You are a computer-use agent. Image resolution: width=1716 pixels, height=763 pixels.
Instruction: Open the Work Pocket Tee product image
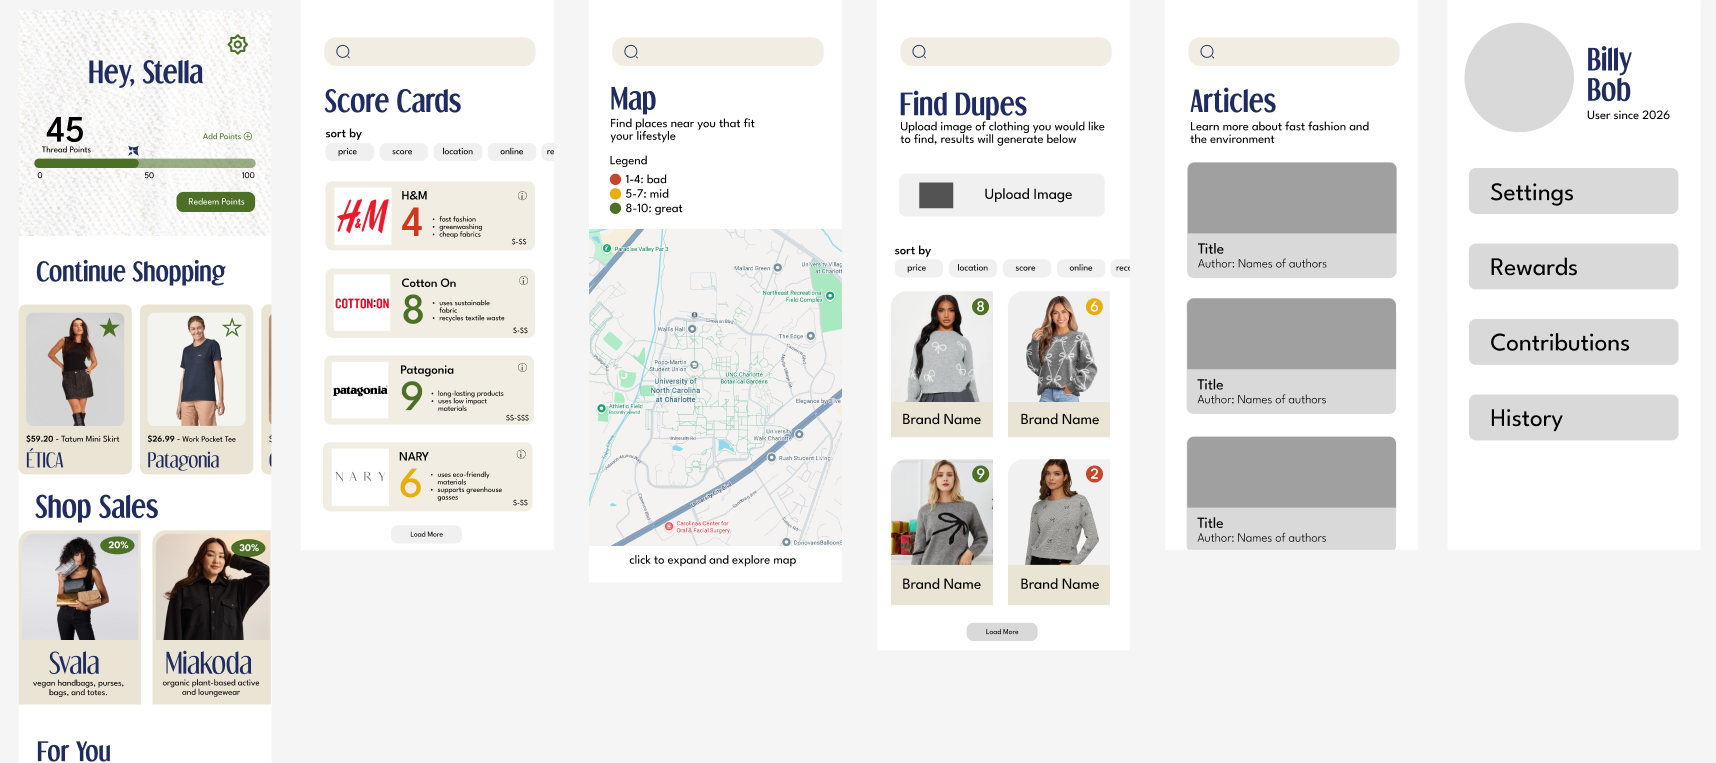click(196, 369)
